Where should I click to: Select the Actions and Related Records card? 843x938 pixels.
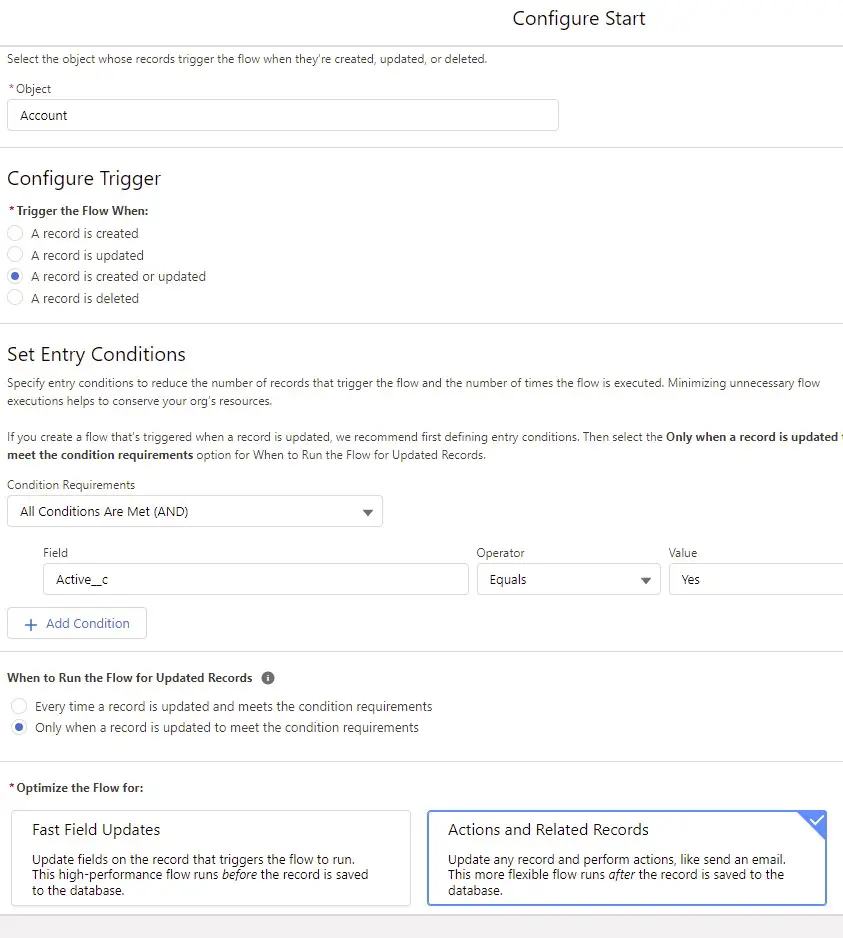click(x=627, y=858)
